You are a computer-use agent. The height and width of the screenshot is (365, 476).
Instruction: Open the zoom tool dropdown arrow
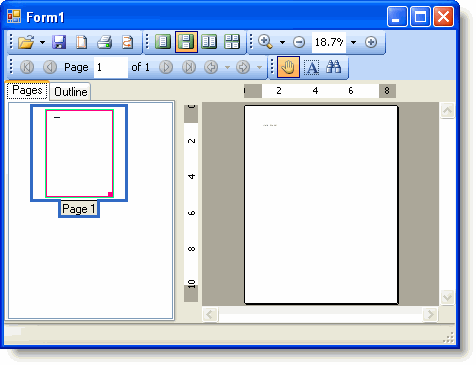pos(282,42)
